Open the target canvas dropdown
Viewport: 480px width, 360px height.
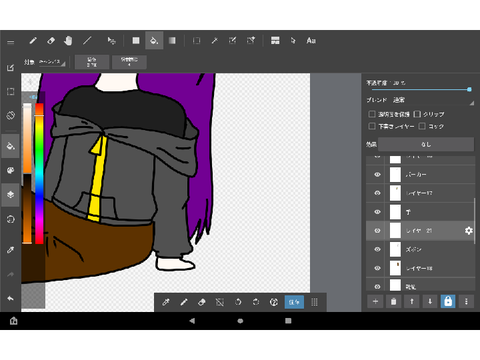tap(52, 62)
